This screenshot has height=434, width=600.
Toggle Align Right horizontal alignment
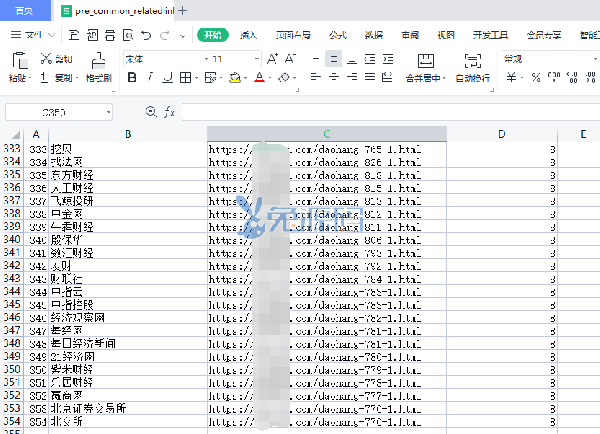(352, 77)
